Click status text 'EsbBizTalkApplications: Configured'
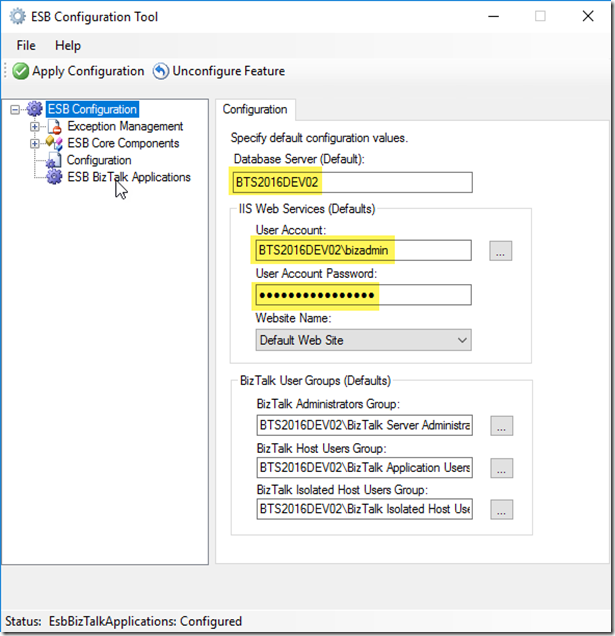This screenshot has height=636, width=615. (145, 621)
